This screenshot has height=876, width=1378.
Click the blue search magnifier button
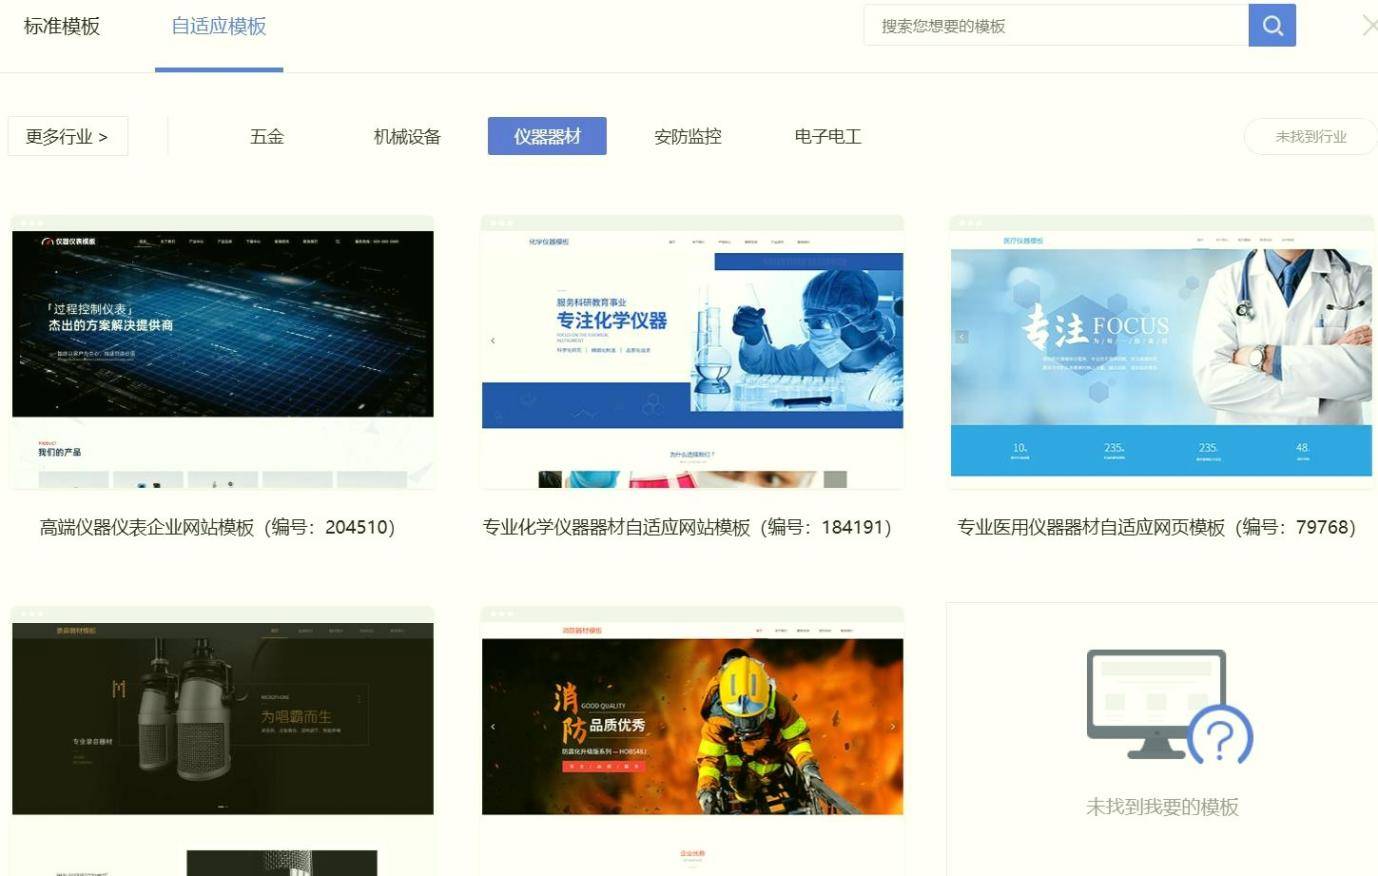coord(1272,25)
